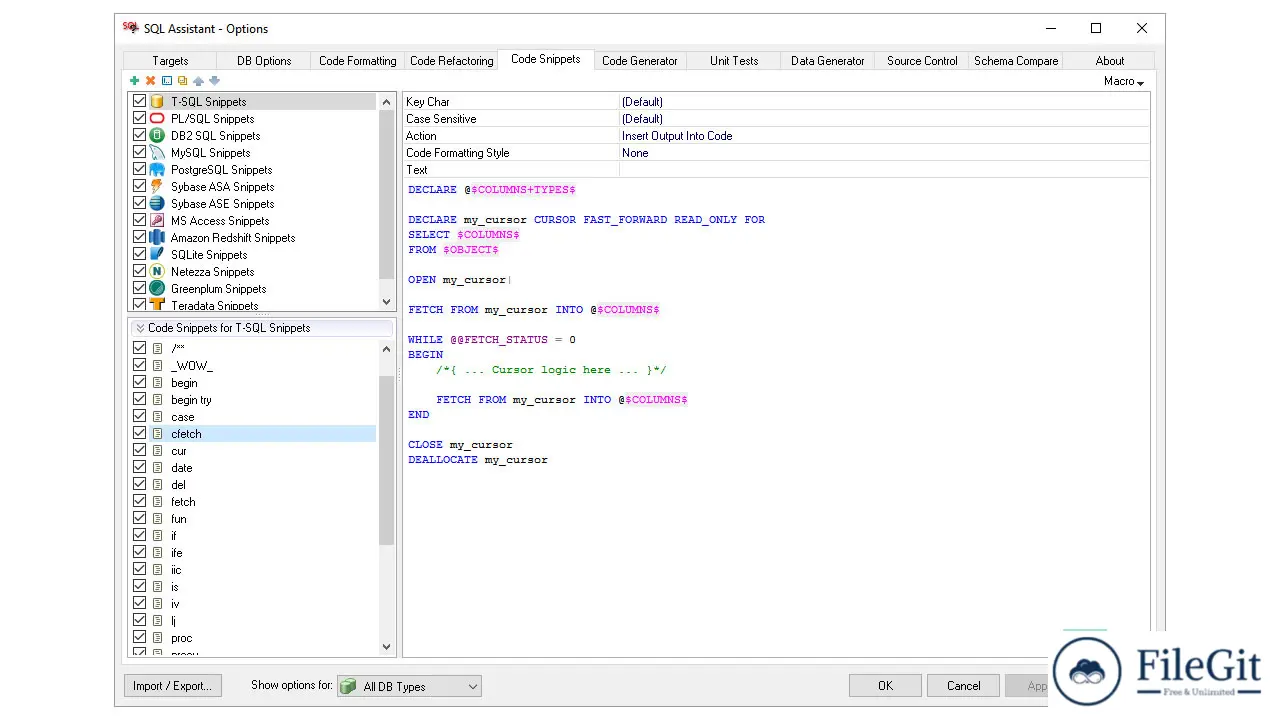Select the Netezza Snippets icon

(157, 272)
